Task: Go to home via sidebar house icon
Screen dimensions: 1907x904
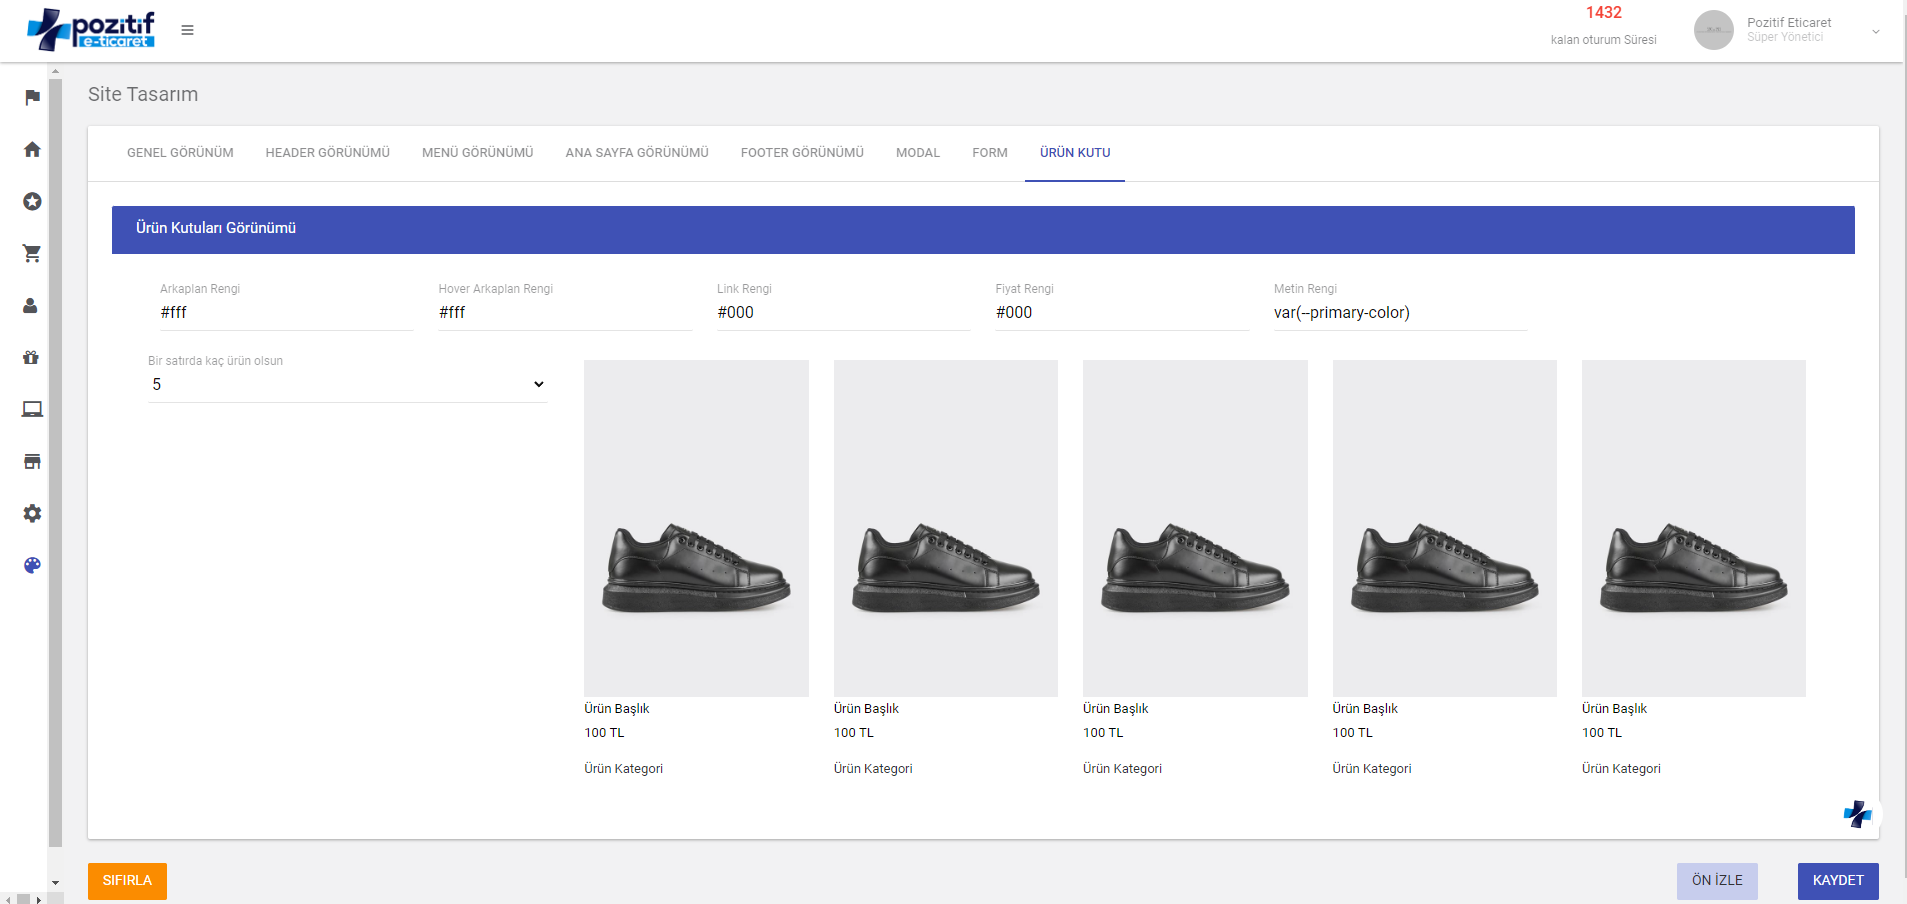Action: pyautogui.click(x=32, y=149)
